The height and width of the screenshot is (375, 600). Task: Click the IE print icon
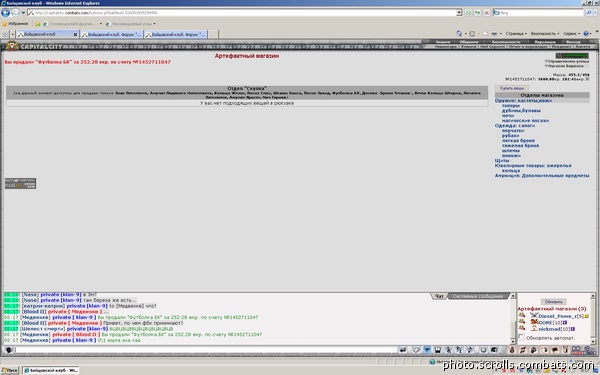(x=494, y=34)
